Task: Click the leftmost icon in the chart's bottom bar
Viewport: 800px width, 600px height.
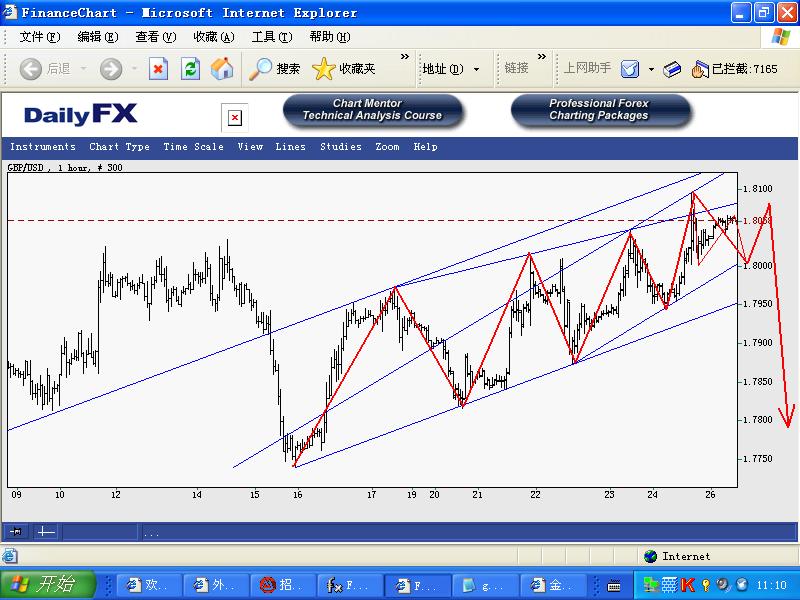Action: pos(17,532)
